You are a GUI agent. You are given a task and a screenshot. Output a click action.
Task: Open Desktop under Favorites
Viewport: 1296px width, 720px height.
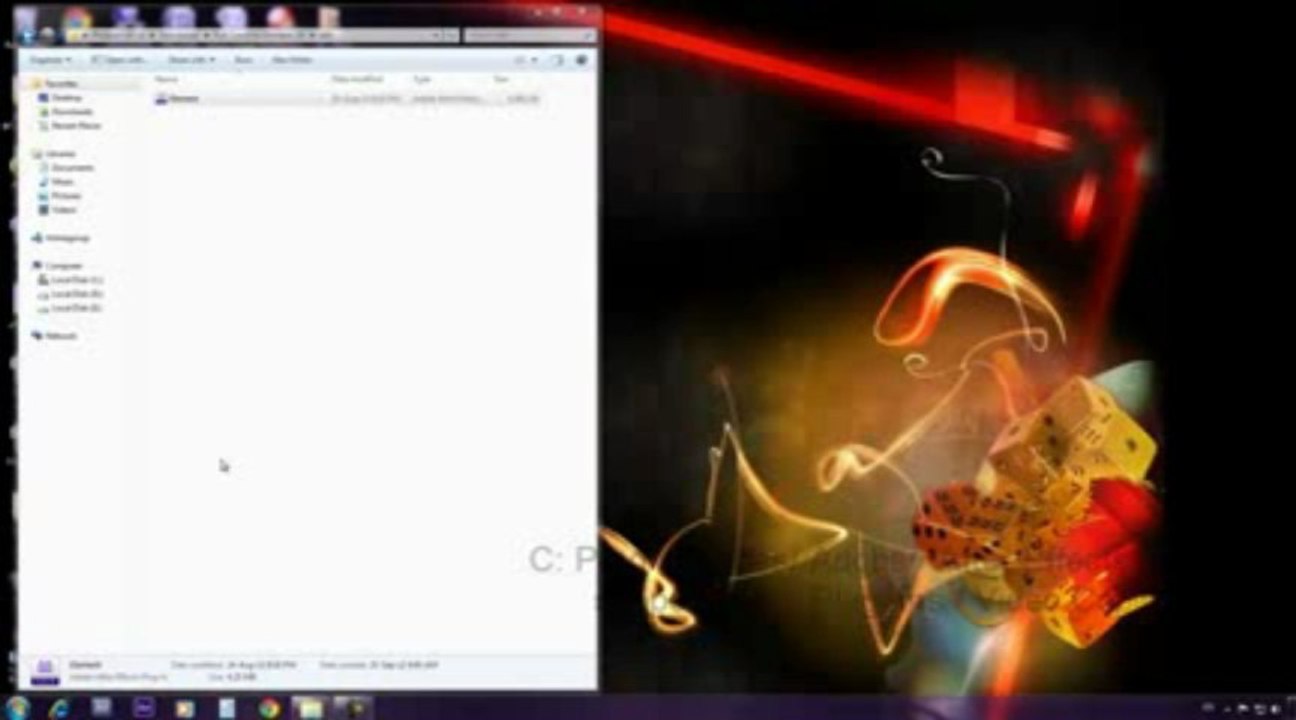coord(66,98)
